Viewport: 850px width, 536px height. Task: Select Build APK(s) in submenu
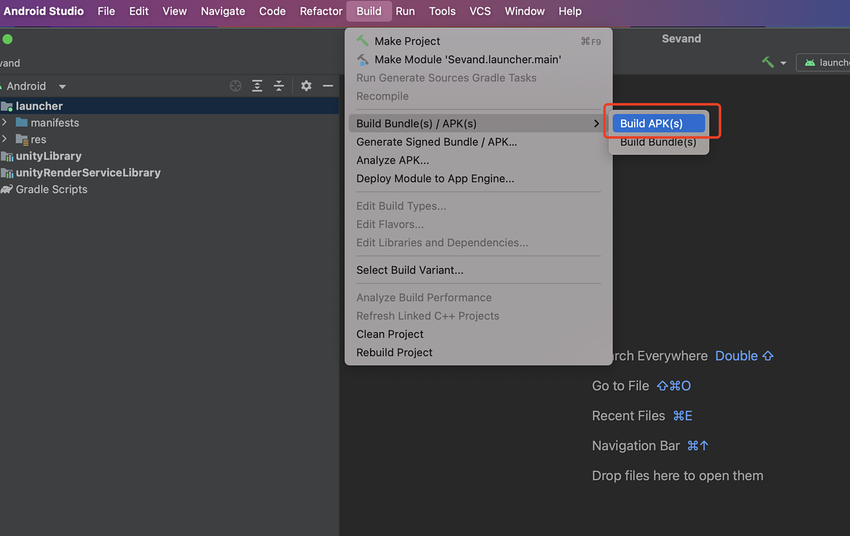tap(651, 123)
